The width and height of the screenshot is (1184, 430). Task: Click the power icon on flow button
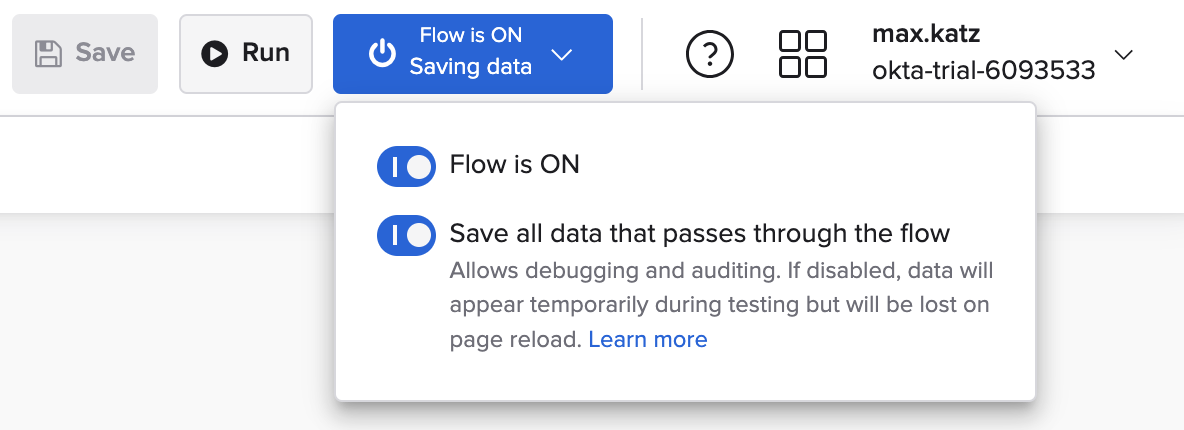click(x=382, y=54)
